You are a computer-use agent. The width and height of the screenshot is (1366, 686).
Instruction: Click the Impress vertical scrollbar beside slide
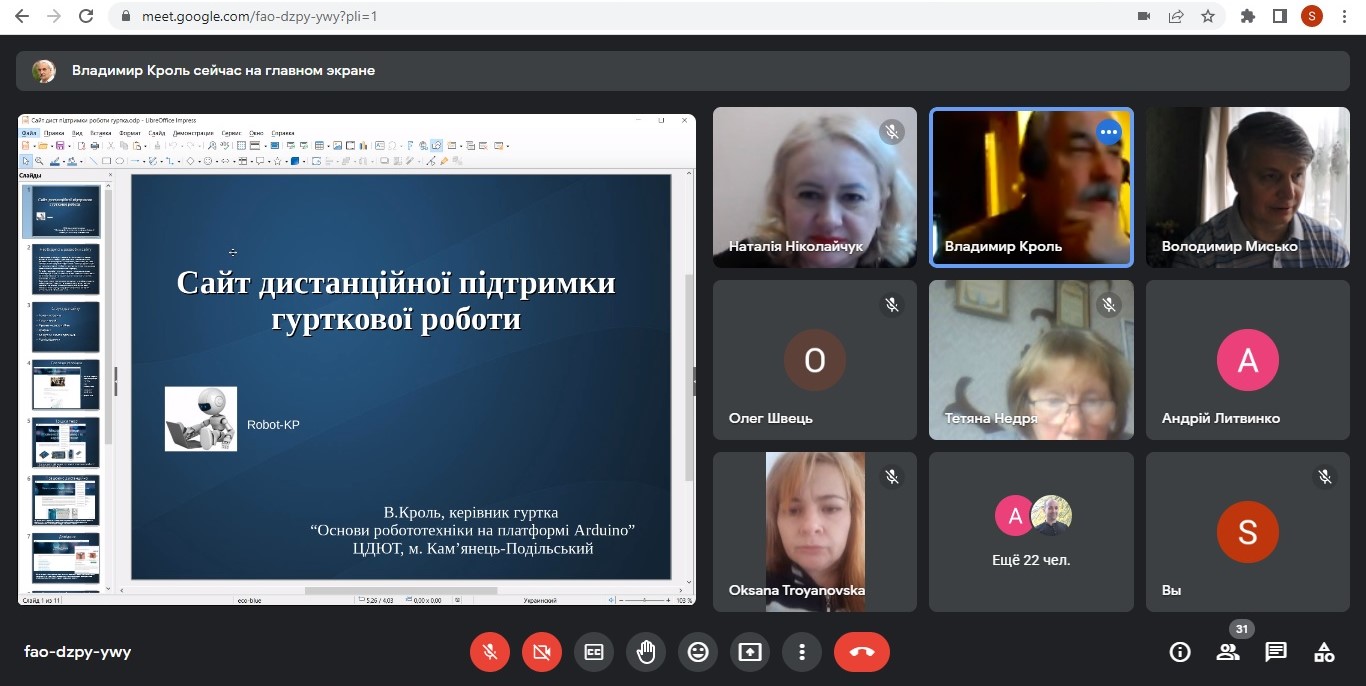click(688, 378)
